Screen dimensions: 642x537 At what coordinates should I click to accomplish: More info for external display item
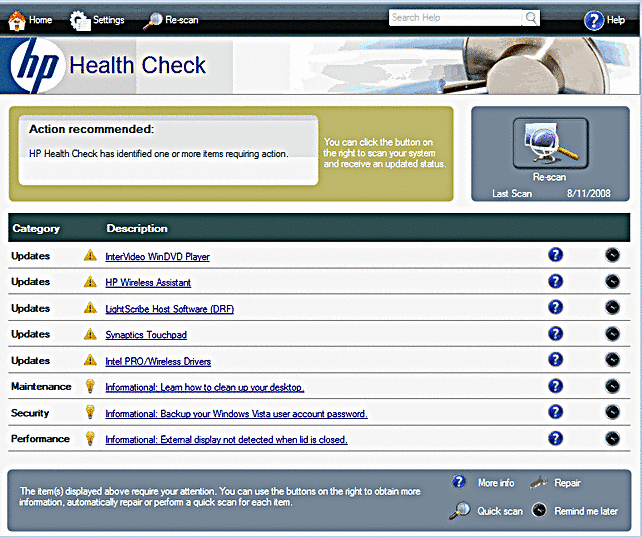coord(555,438)
